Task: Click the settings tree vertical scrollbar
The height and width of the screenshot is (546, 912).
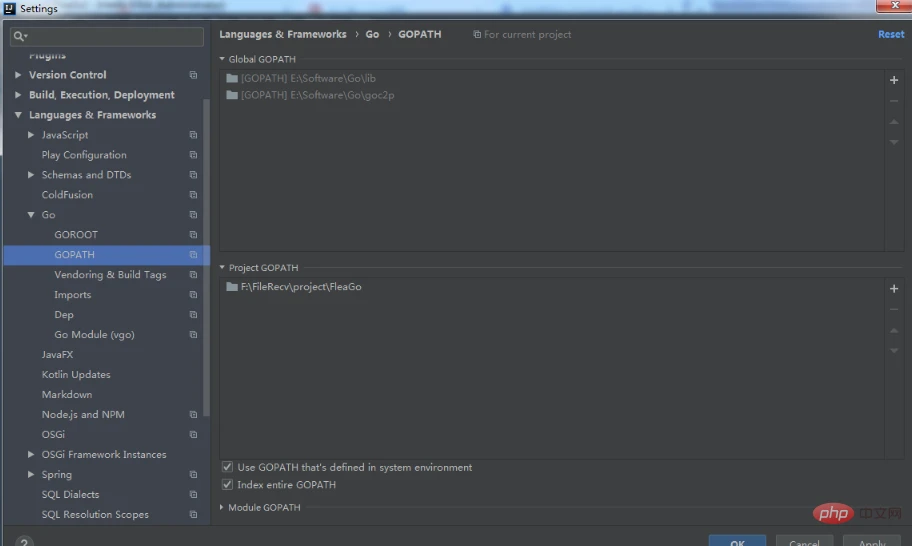Action: click(x=206, y=256)
